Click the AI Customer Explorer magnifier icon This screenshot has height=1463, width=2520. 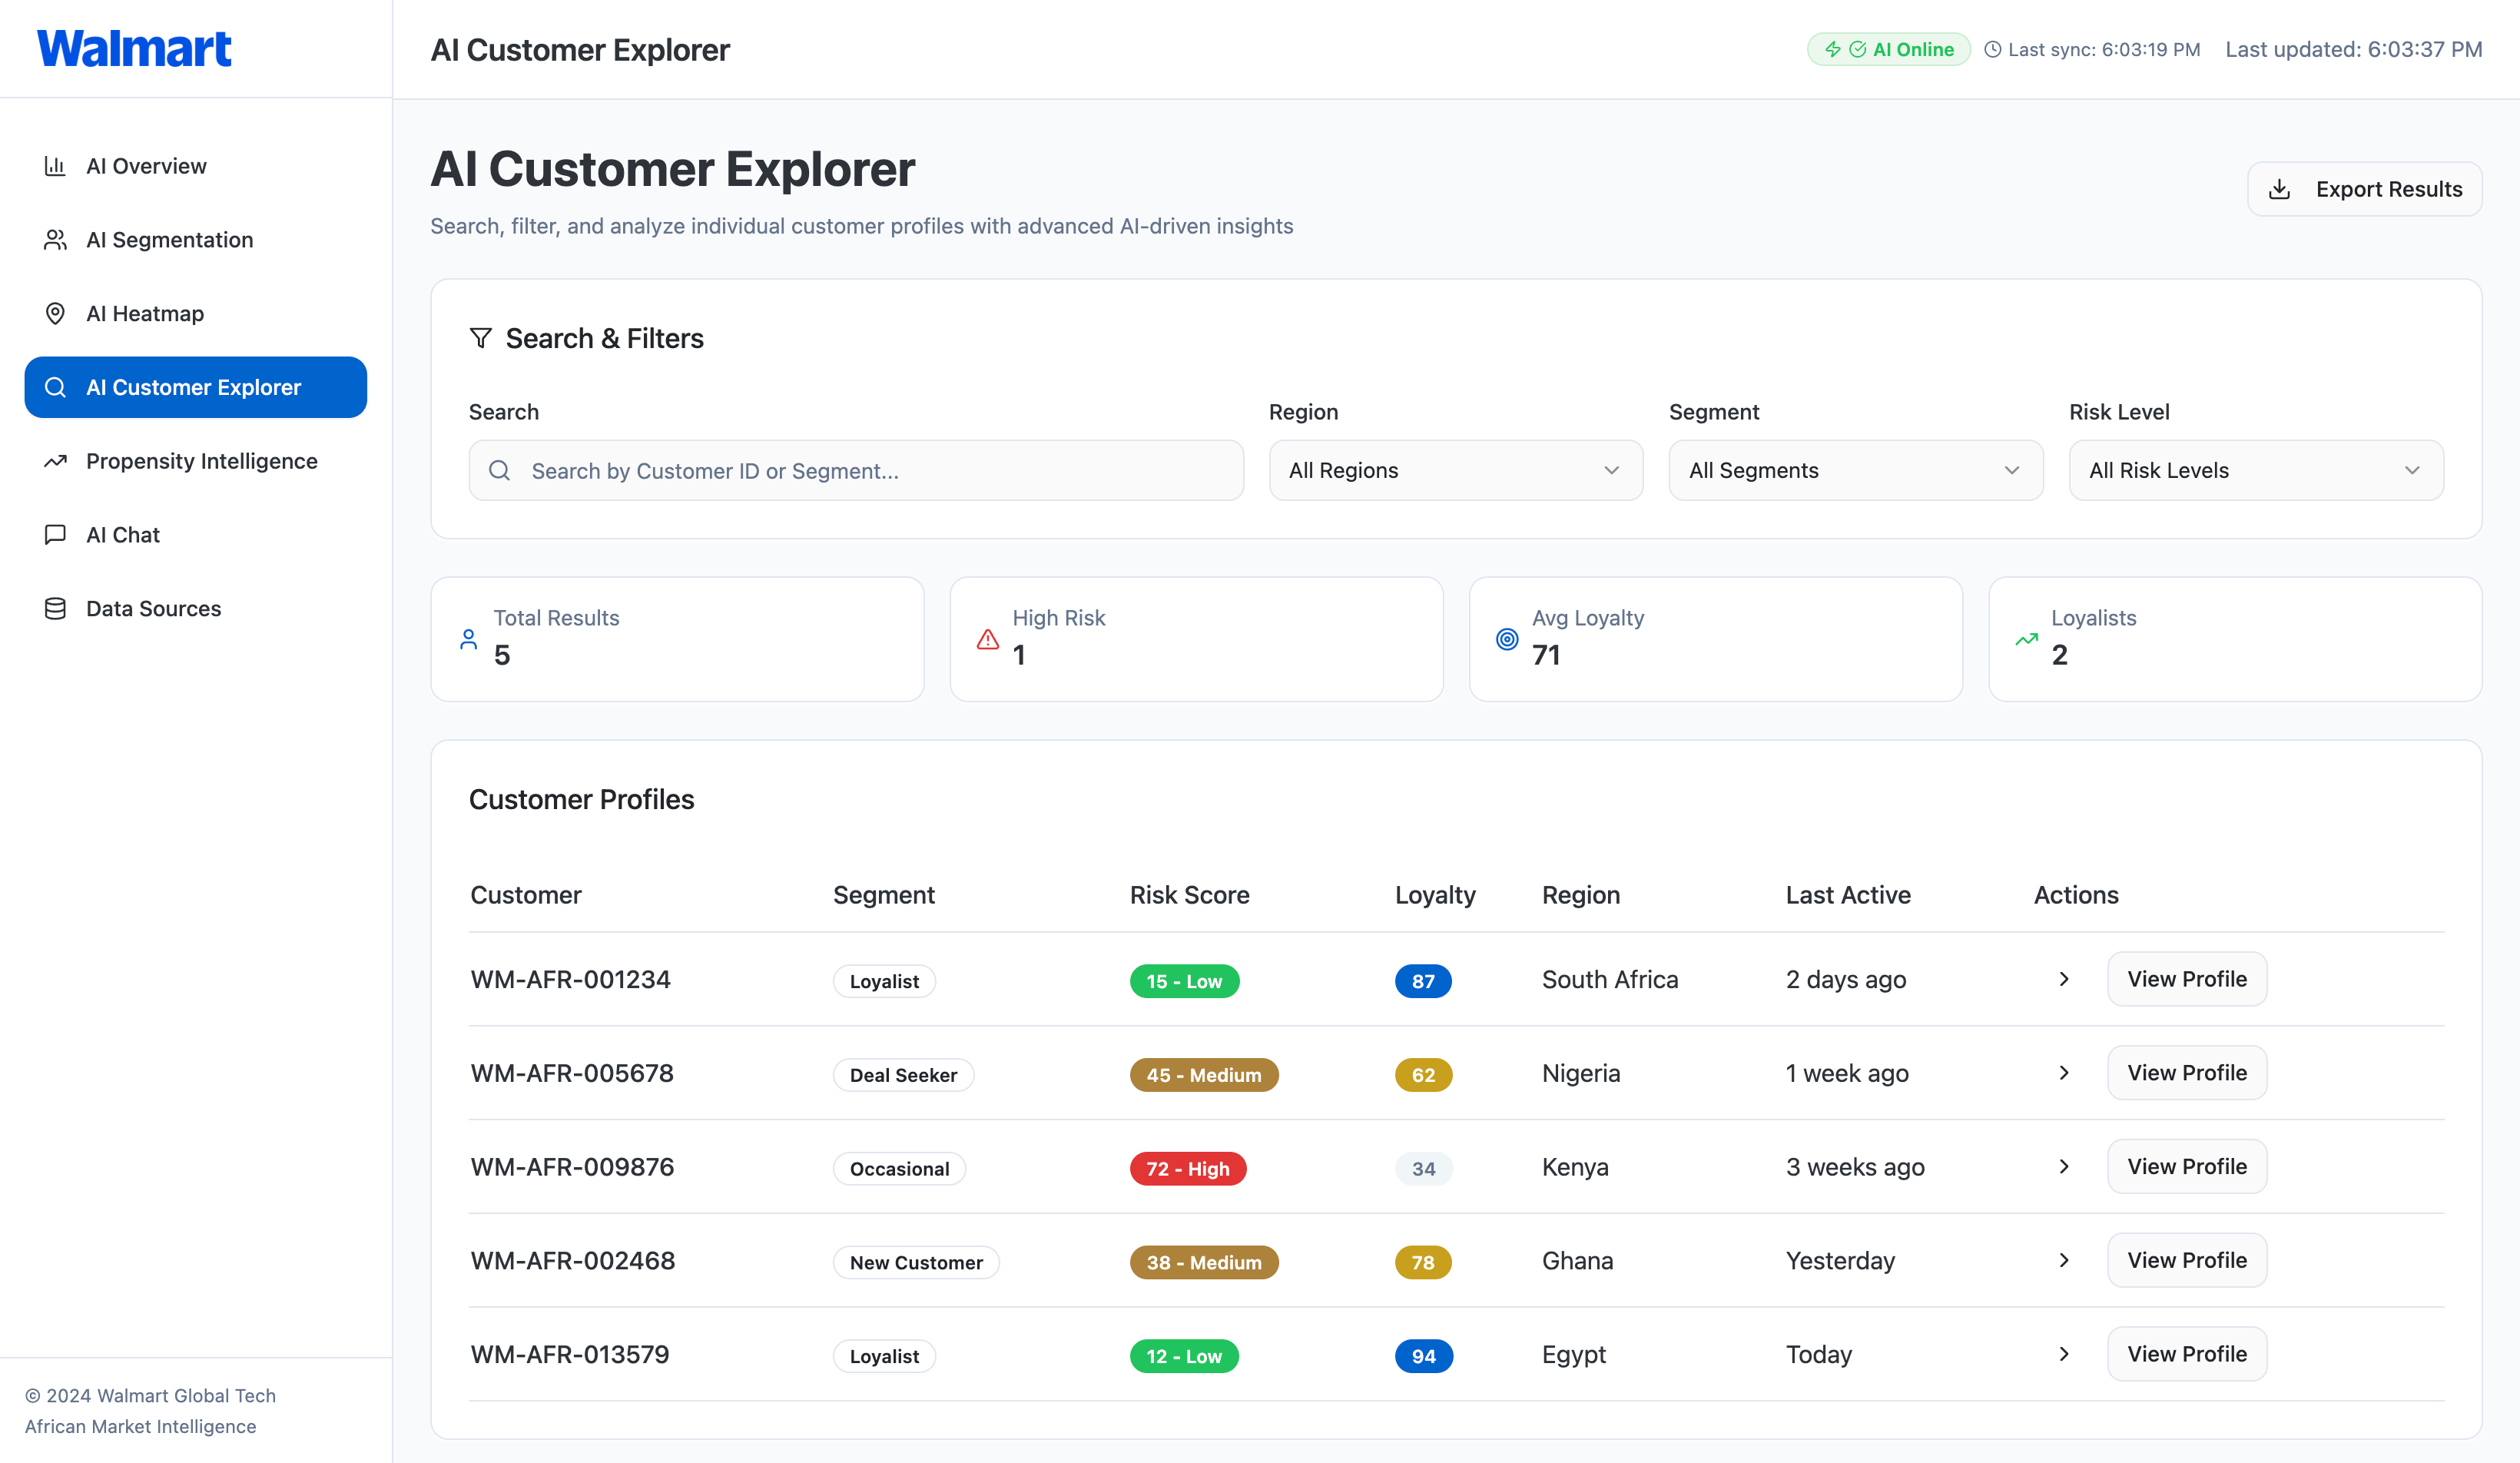(x=55, y=387)
